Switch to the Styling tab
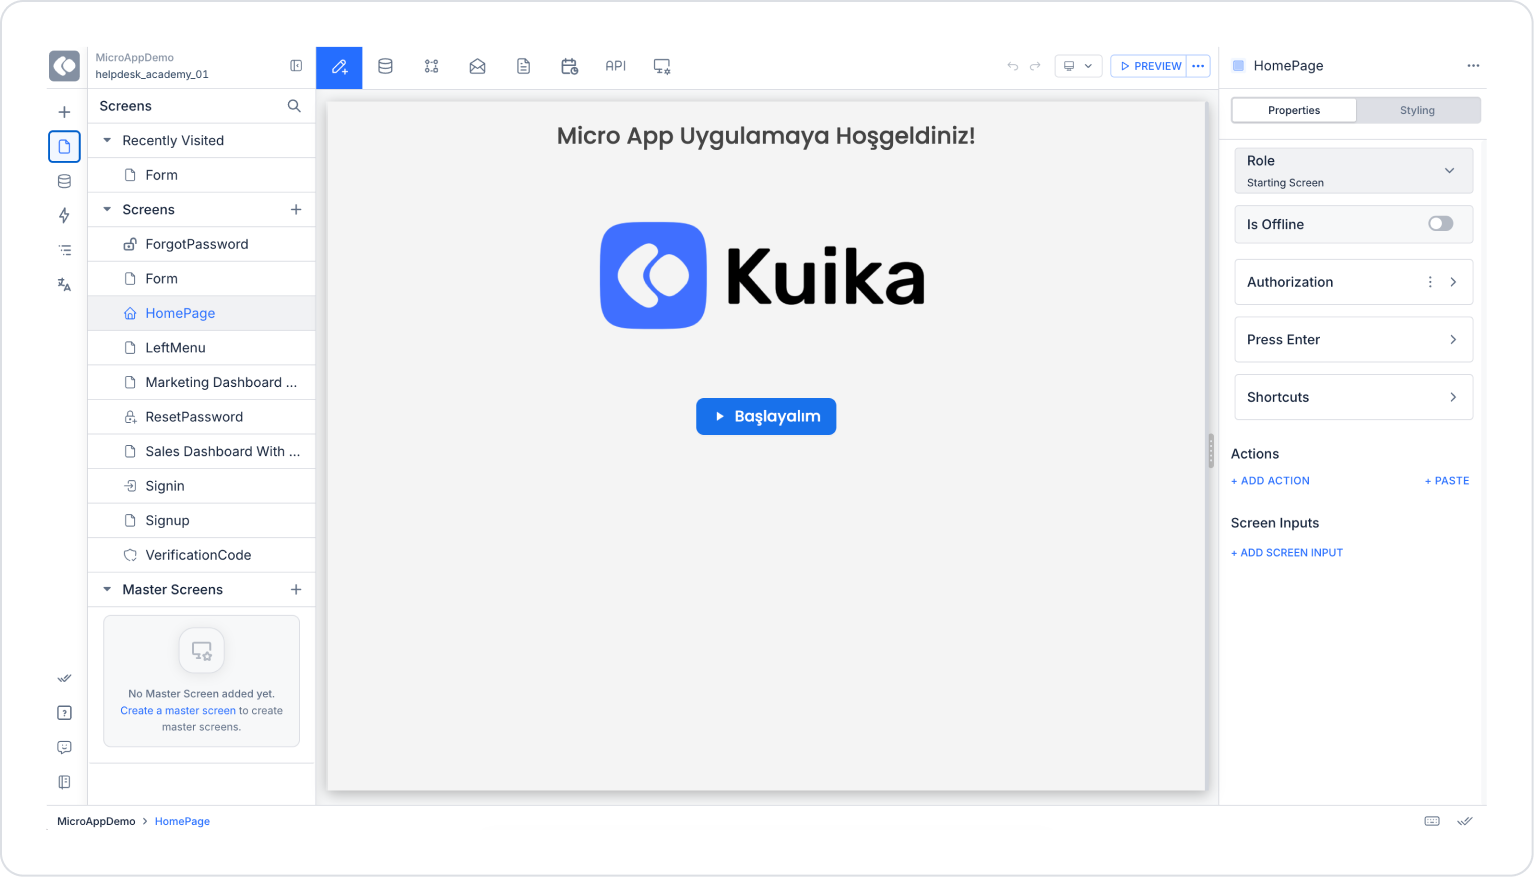 (1417, 110)
